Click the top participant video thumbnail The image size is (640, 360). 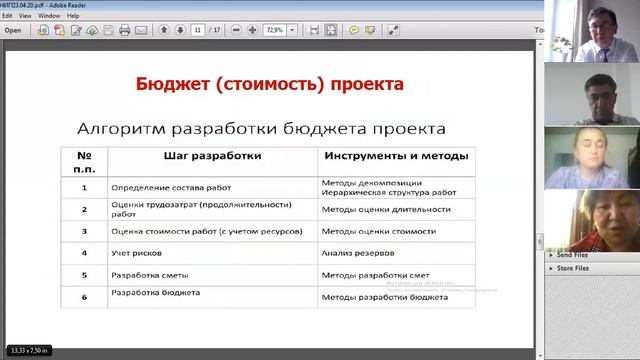pos(592,31)
